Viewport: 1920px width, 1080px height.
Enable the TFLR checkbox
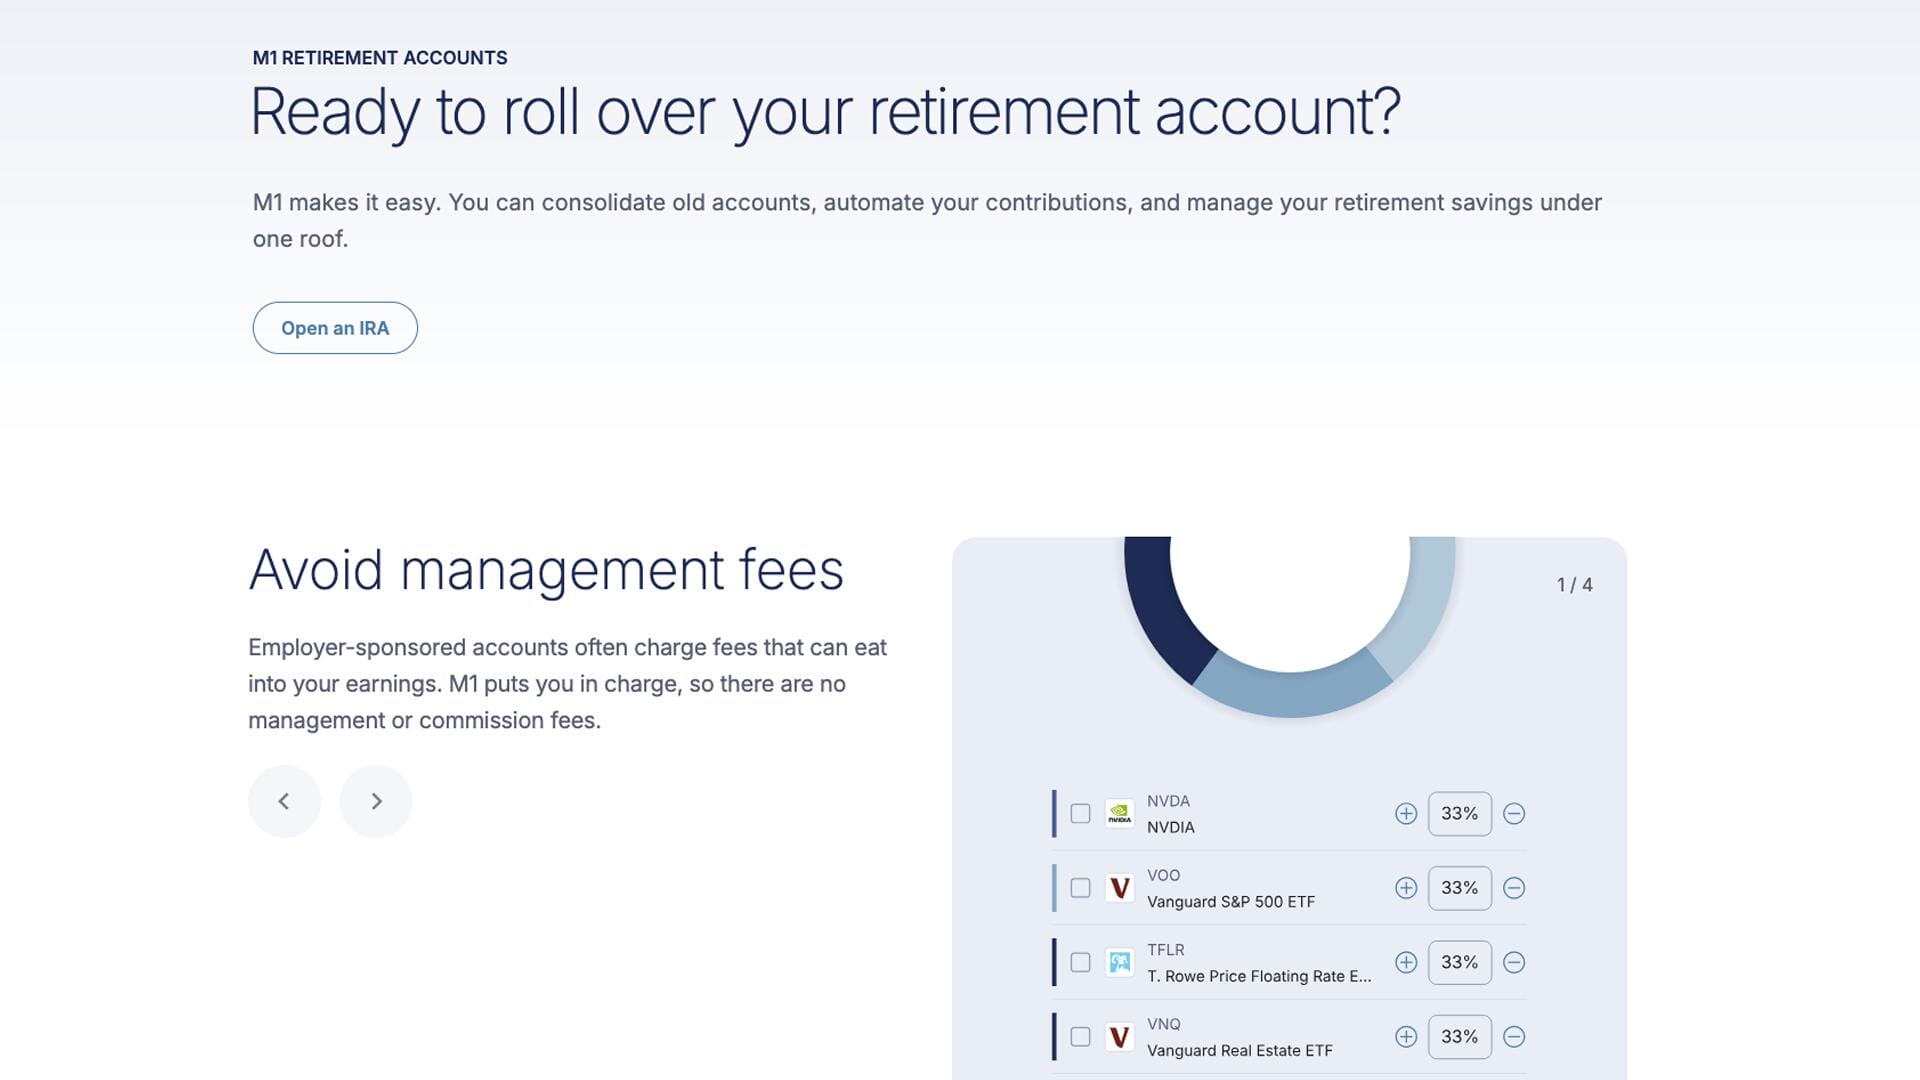click(1080, 962)
